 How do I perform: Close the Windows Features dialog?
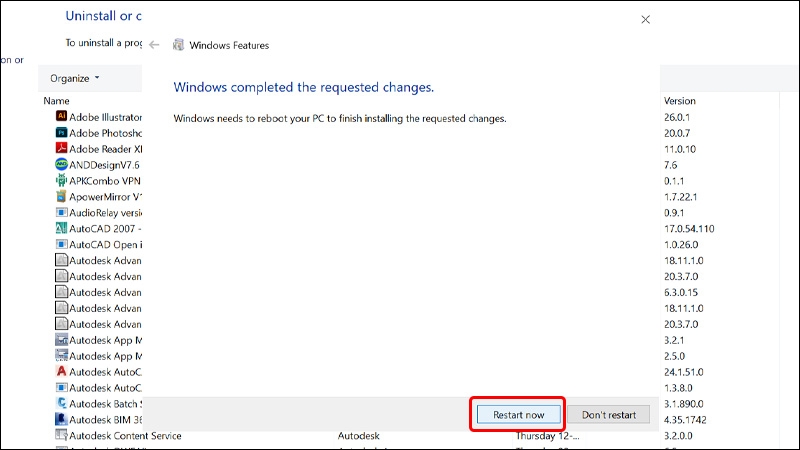click(645, 19)
